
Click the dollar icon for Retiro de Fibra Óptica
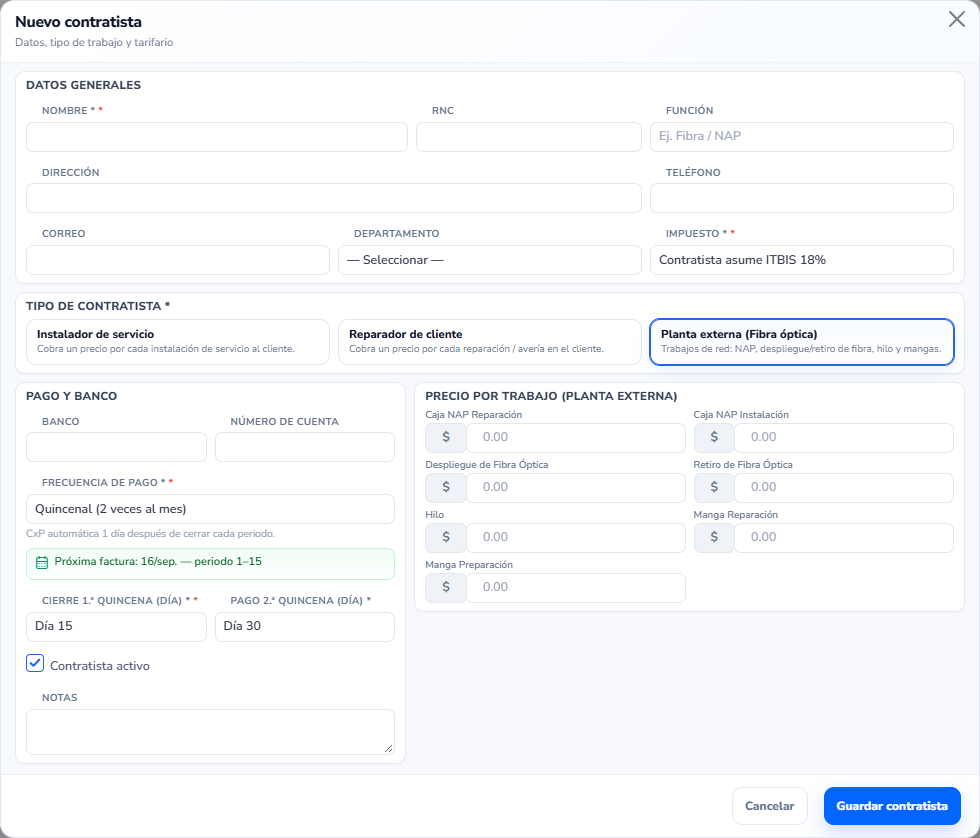[x=714, y=487]
